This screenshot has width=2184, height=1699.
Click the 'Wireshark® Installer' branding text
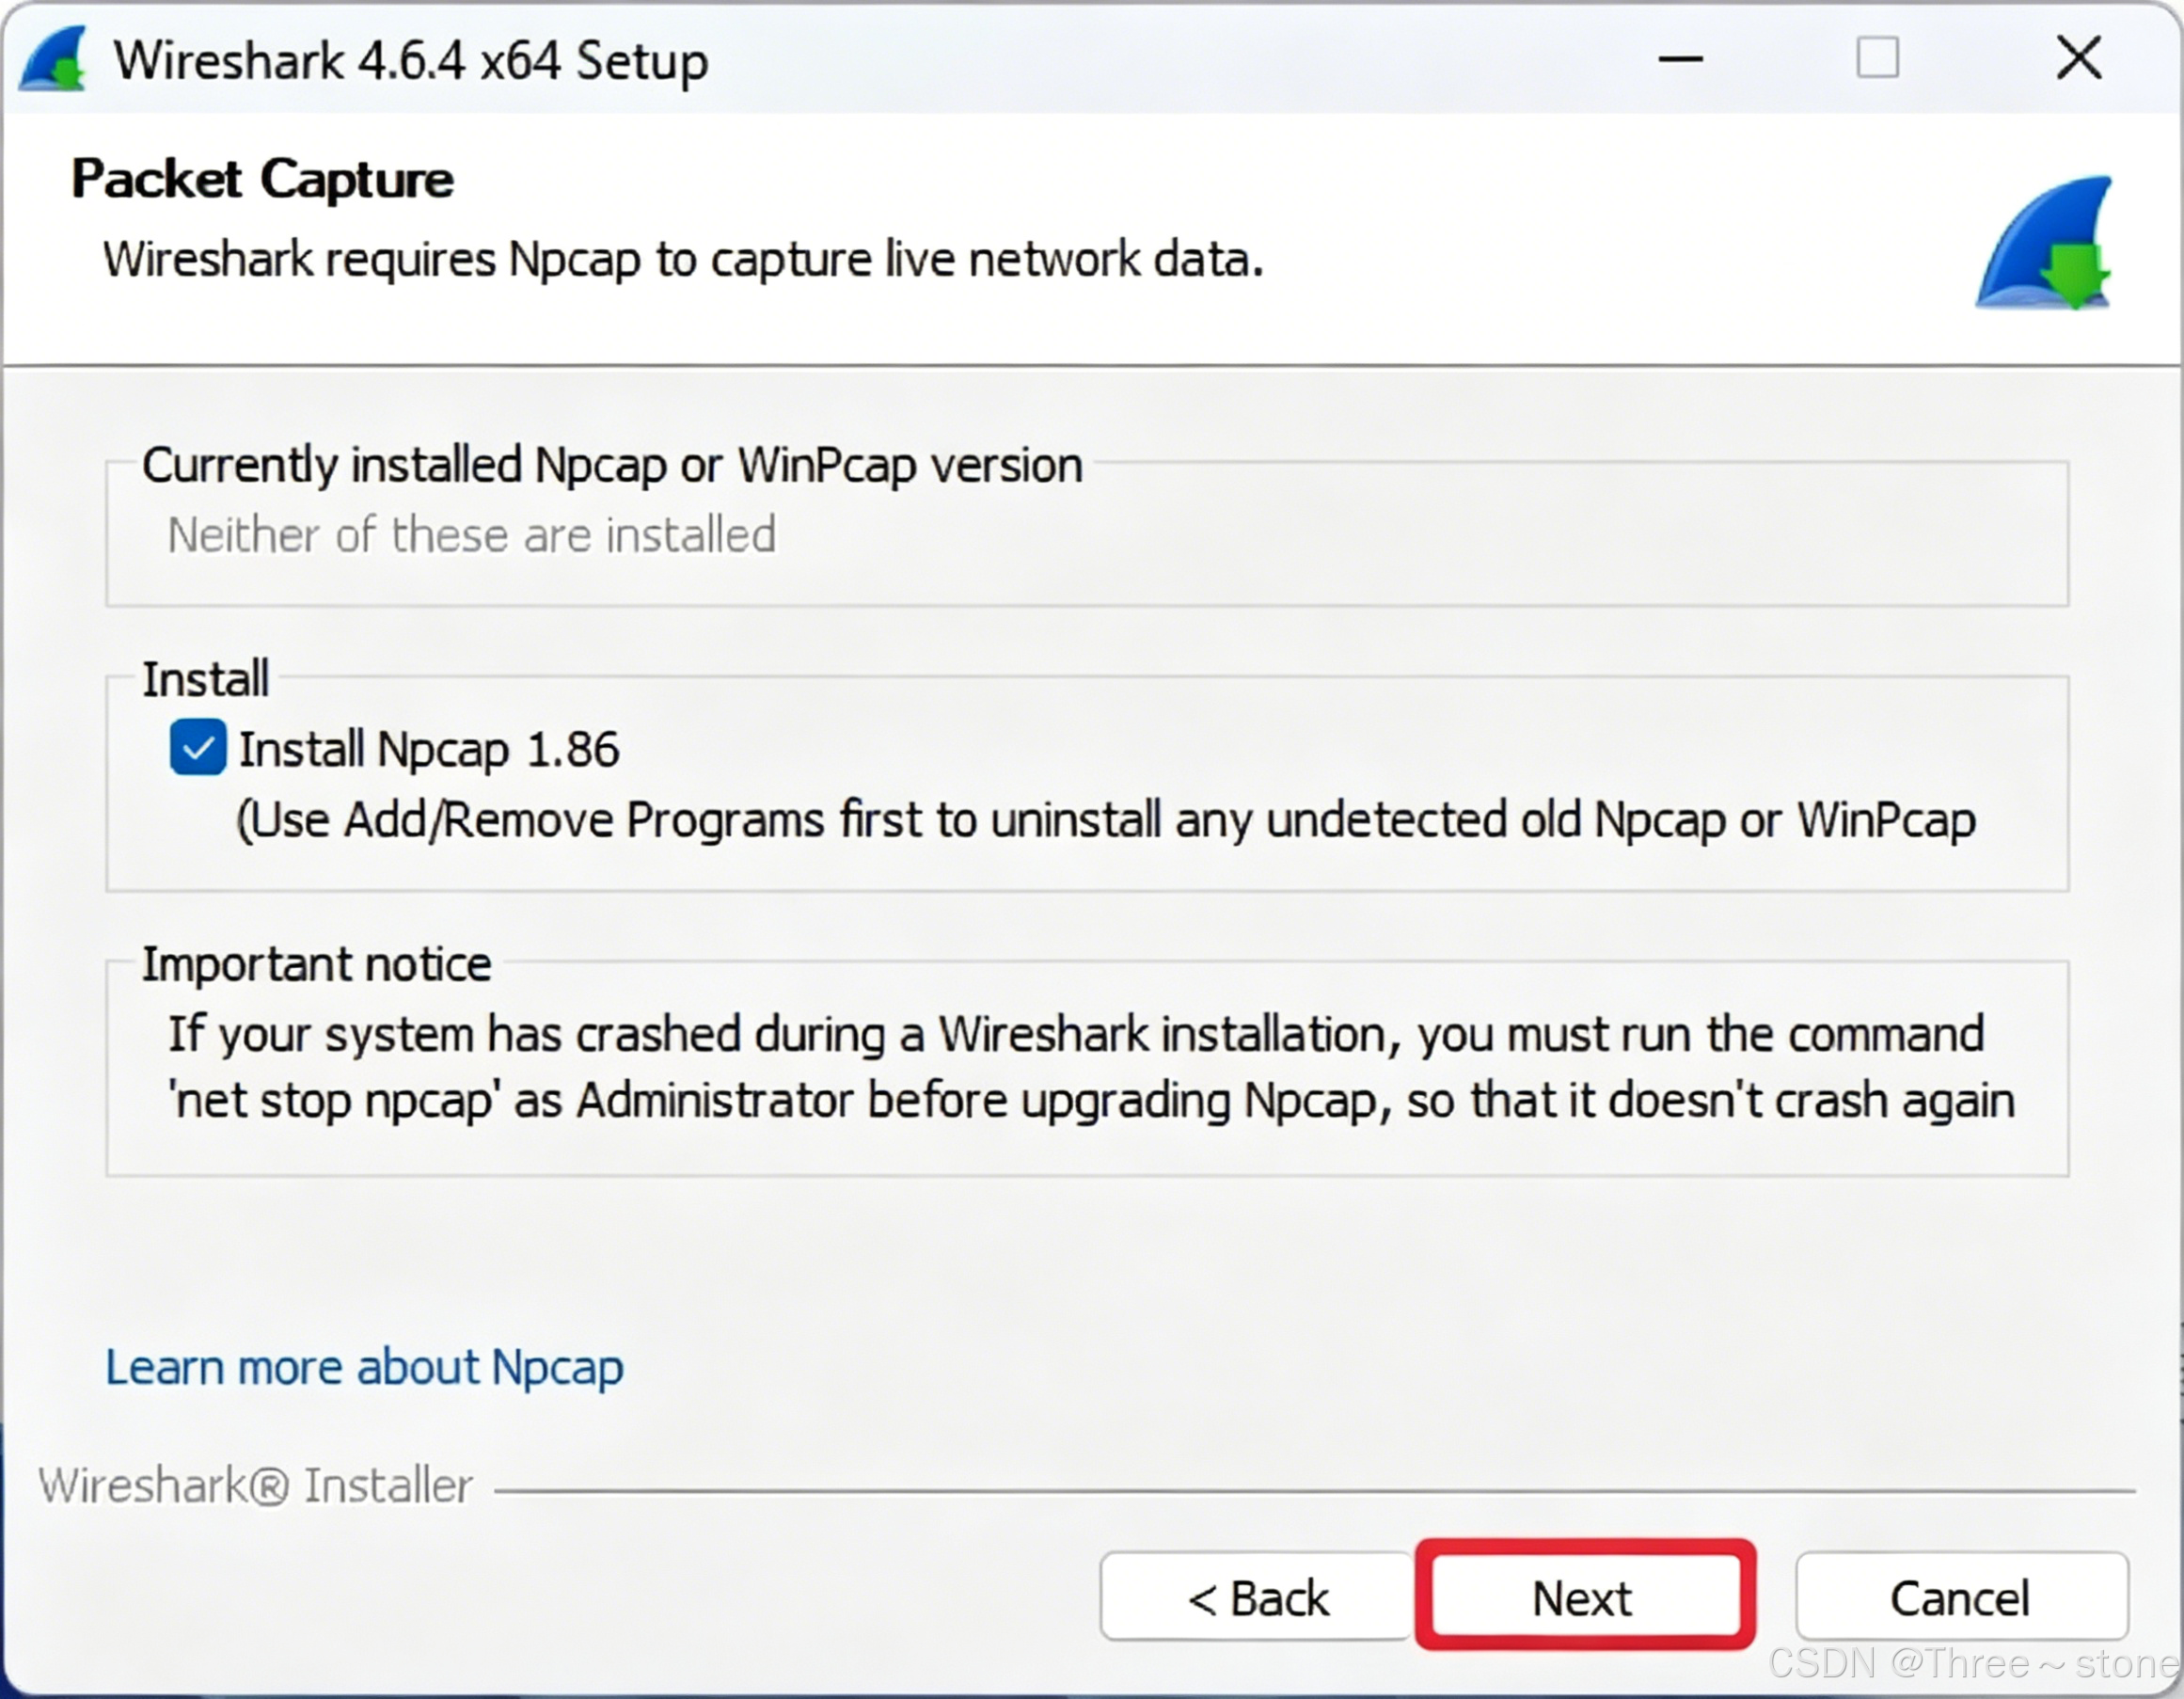coord(255,1485)
